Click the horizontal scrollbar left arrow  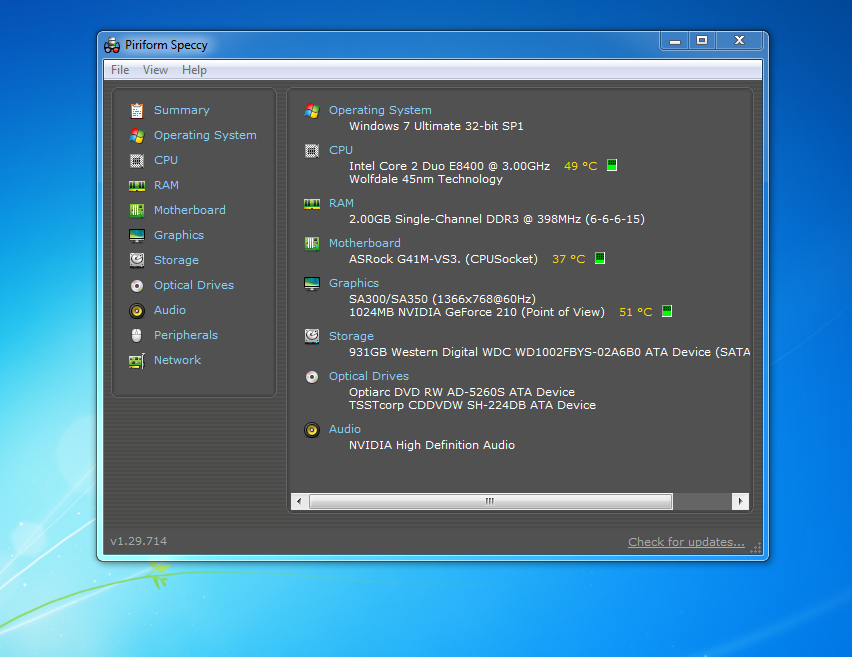point(299,501)
